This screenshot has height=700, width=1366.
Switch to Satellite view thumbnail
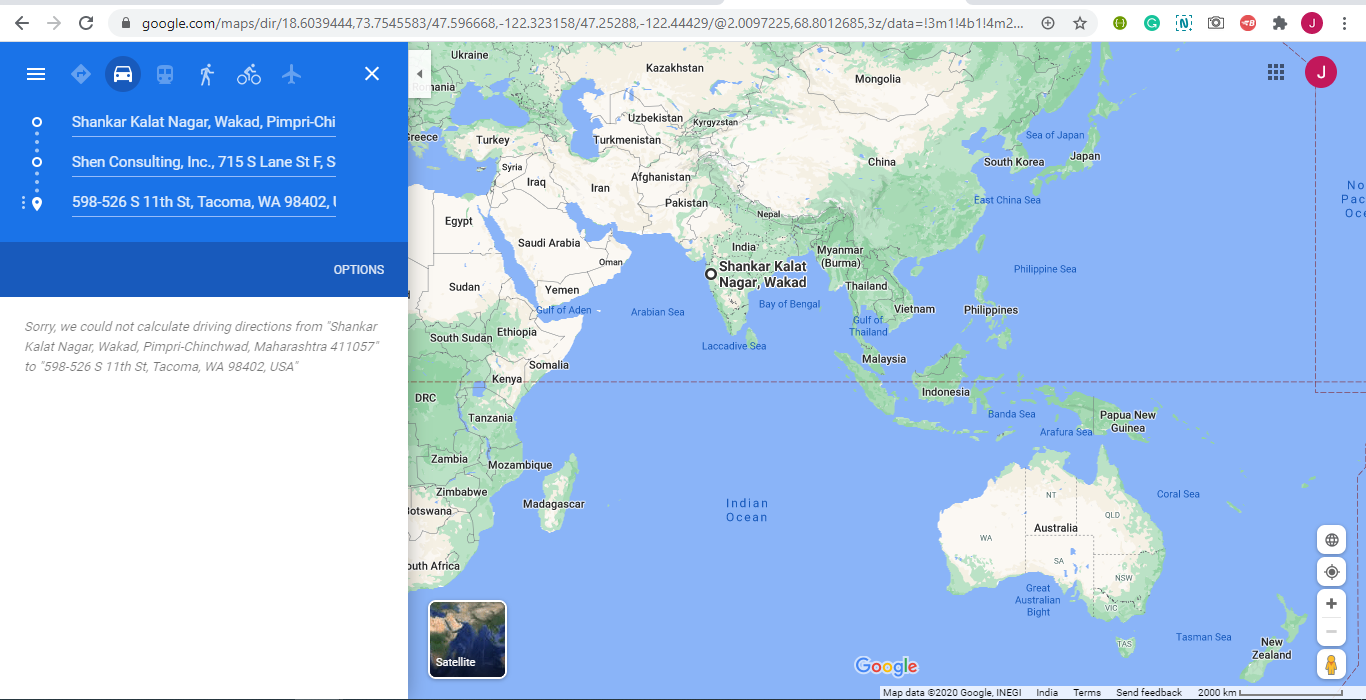468,639
